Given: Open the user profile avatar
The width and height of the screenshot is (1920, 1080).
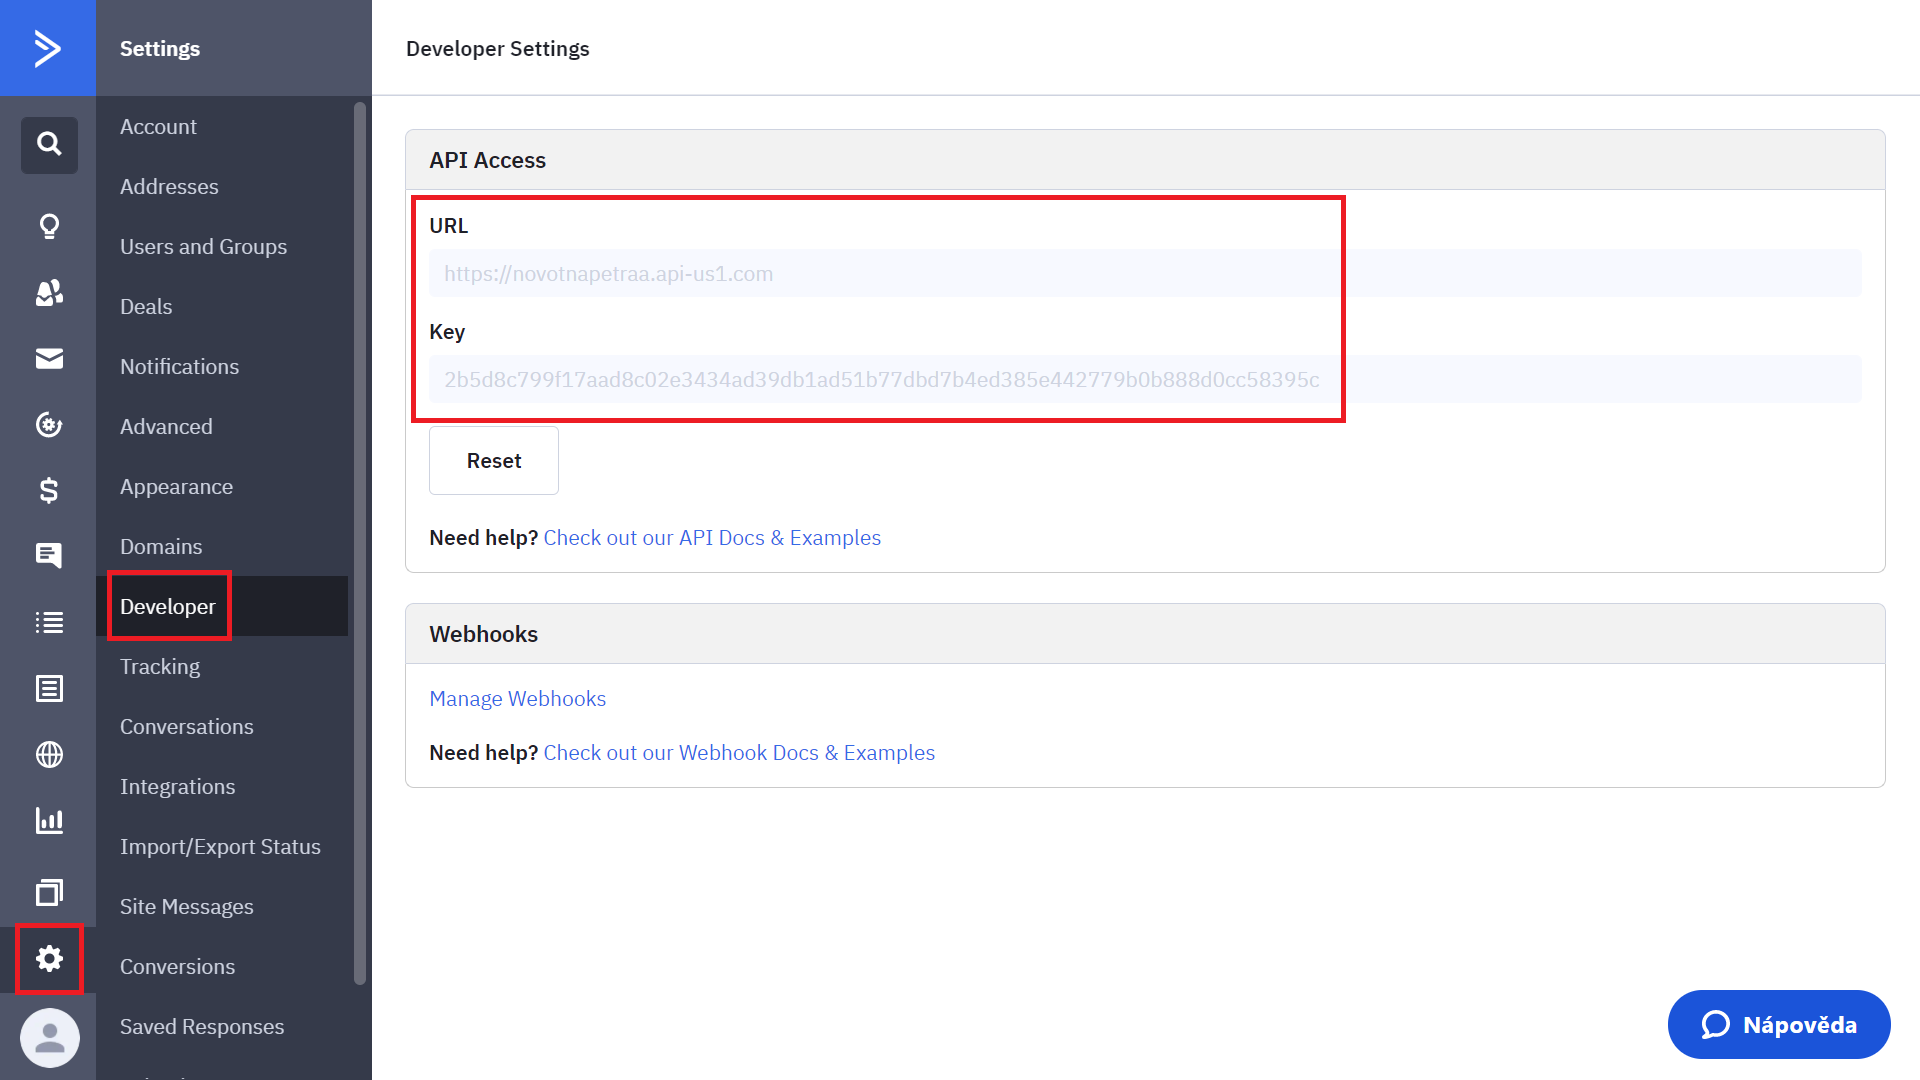Looking at the screenshot, I should [x=49, y=1038].
